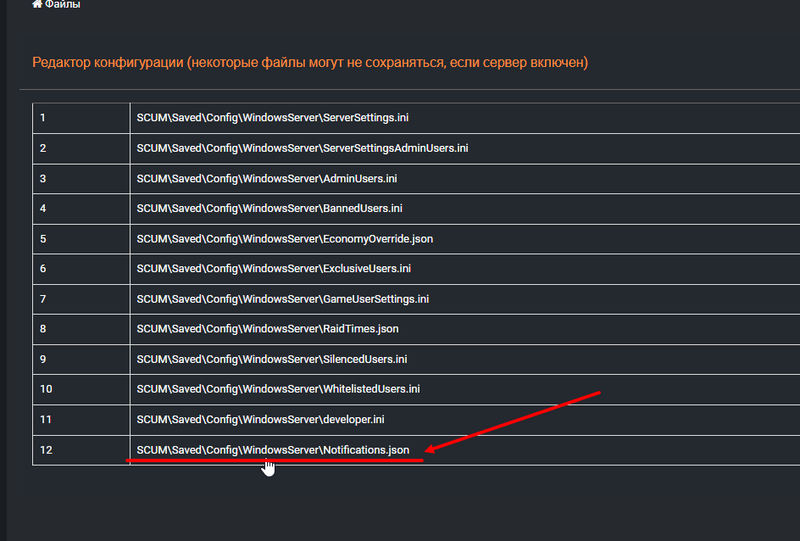Click the row number 8 cell

point(80,329)
